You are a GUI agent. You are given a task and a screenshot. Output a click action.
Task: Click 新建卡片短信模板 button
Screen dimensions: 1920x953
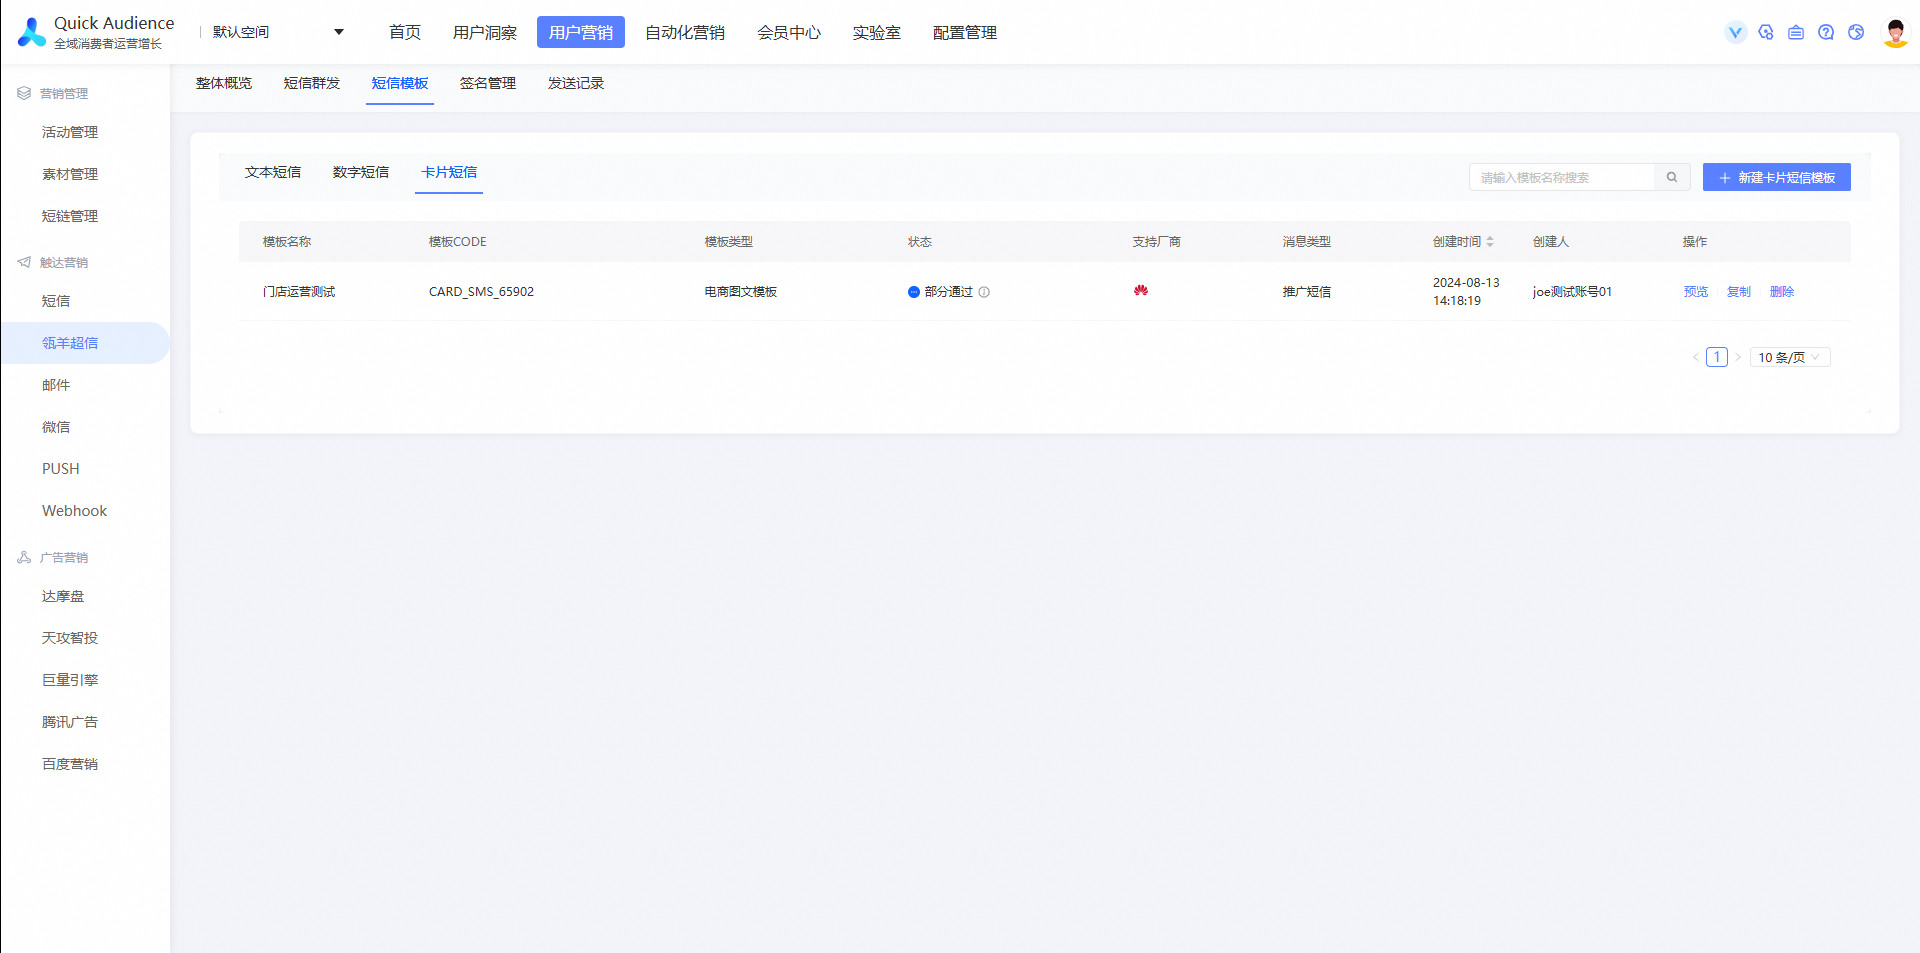tap(1777, 177)
